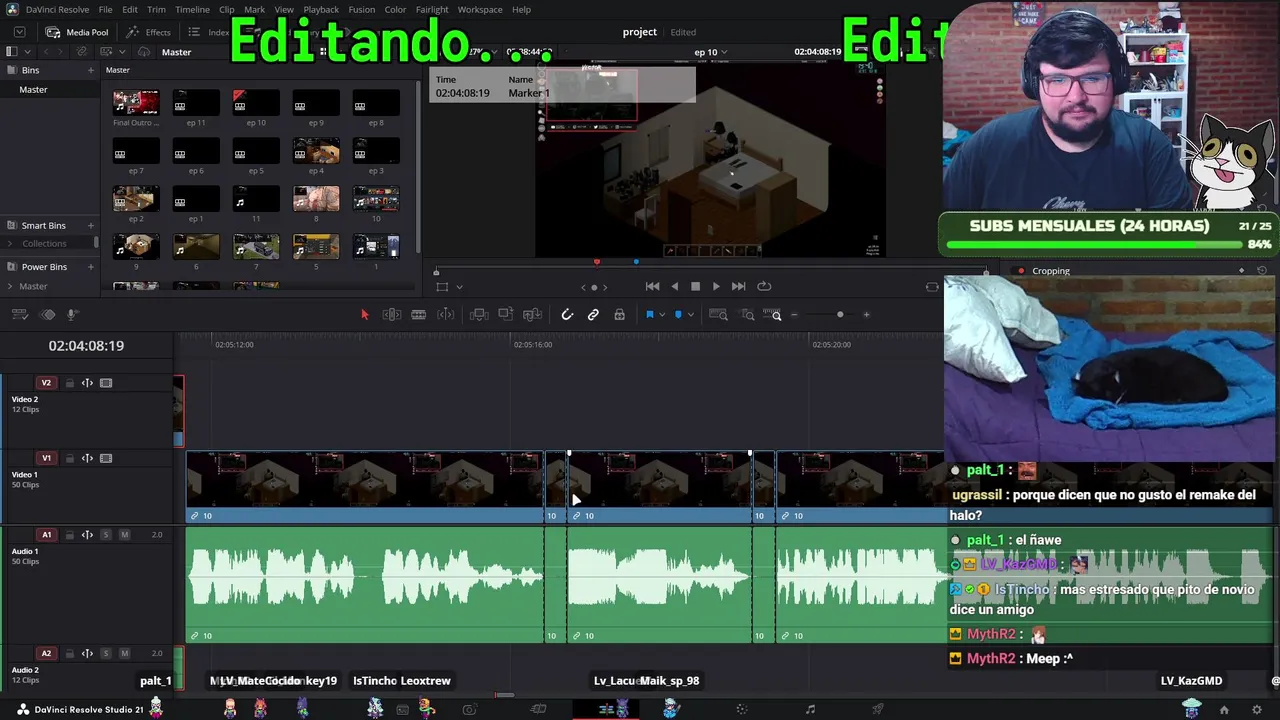Expand the Collections smart bin
Viewport: 1280px width, 720px height.
10,244
